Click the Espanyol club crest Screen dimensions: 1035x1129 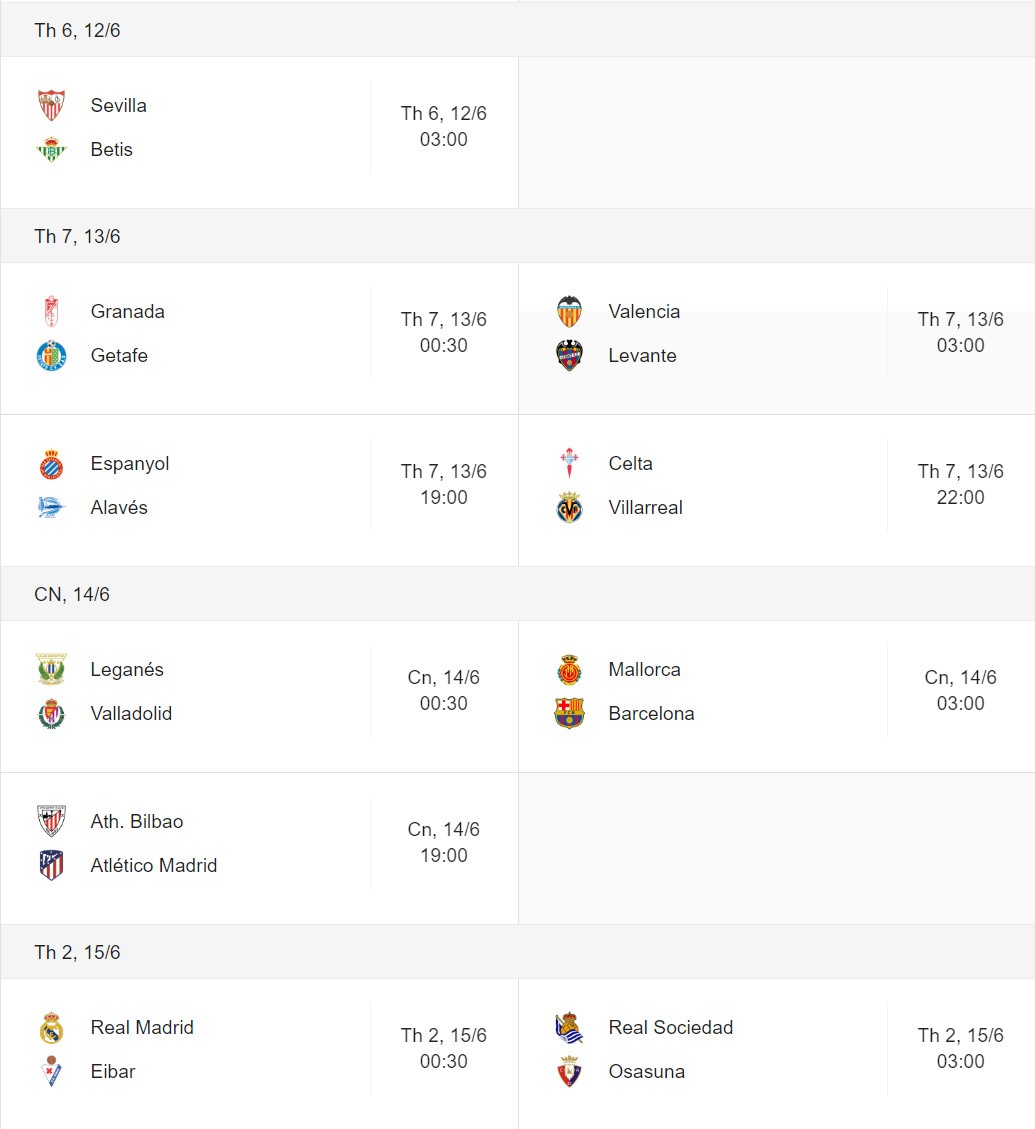(51, 464)
